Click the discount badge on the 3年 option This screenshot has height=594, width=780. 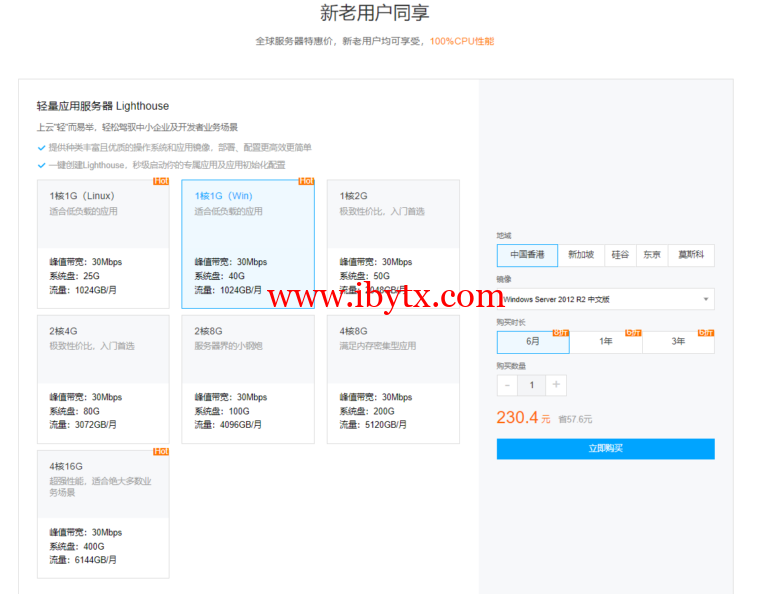click(x=706, y=332)
